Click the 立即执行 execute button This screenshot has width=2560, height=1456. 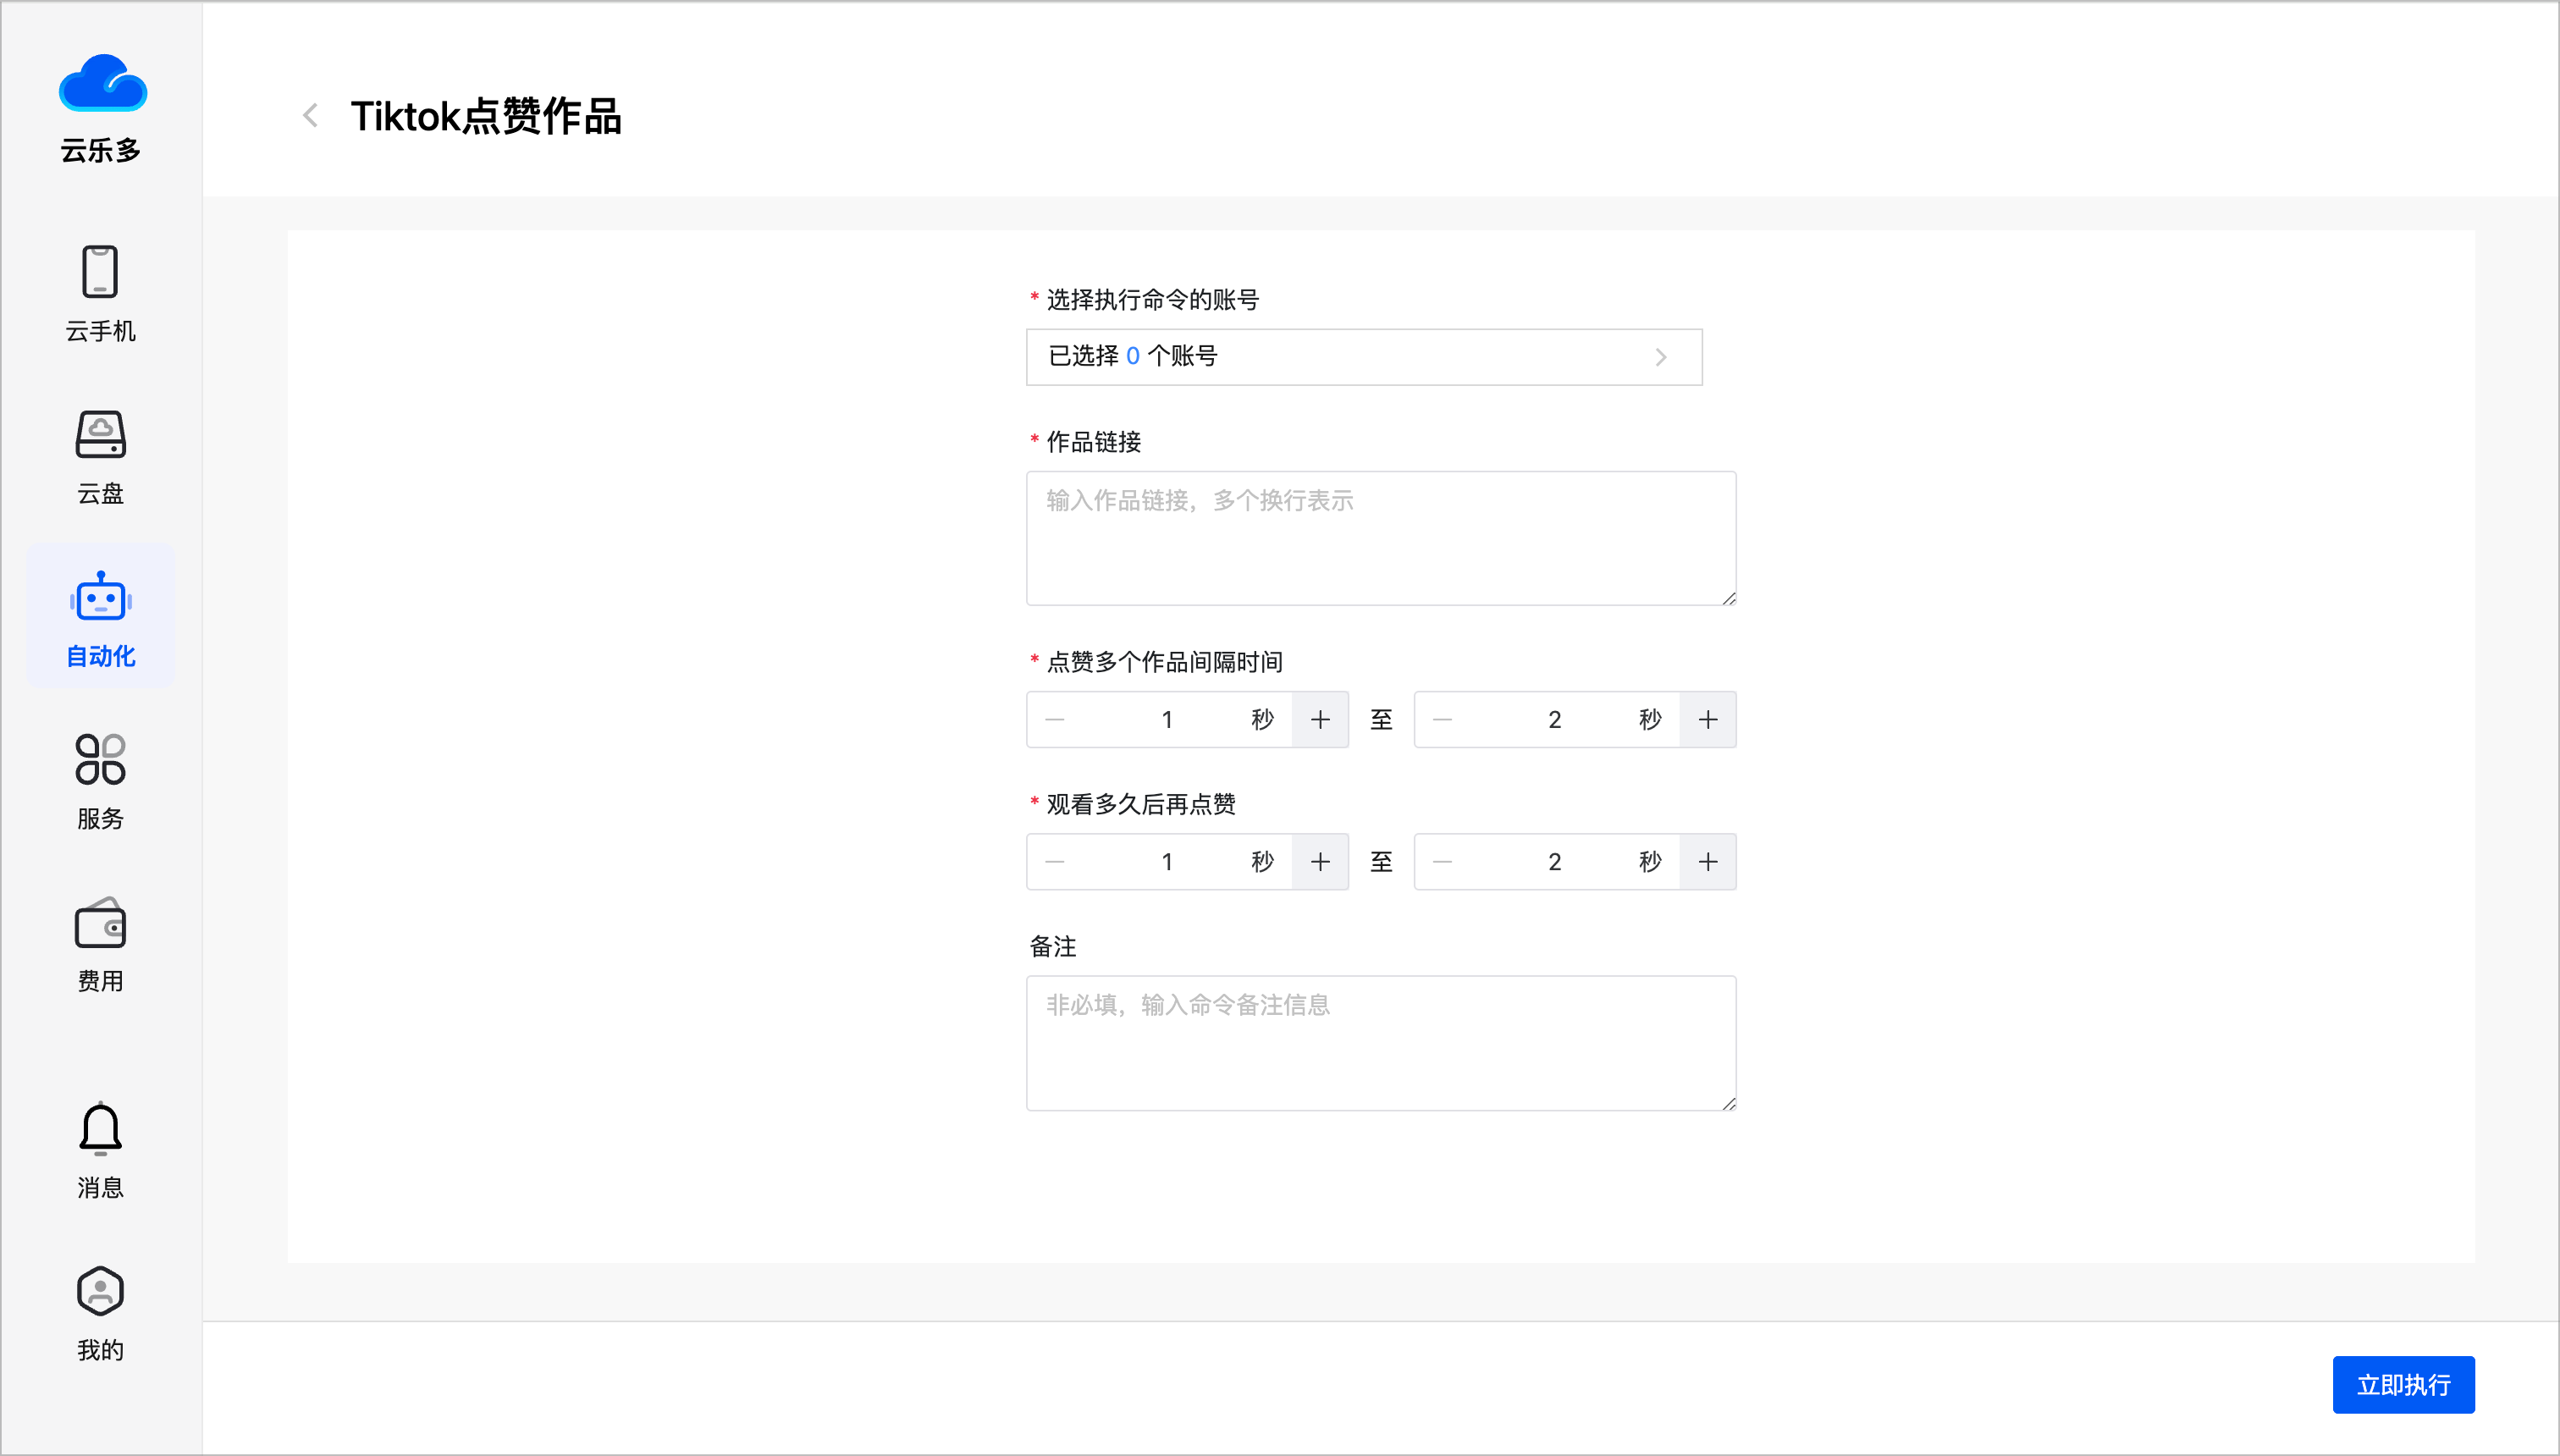pyautogui.click(x=2403, y=1385)
